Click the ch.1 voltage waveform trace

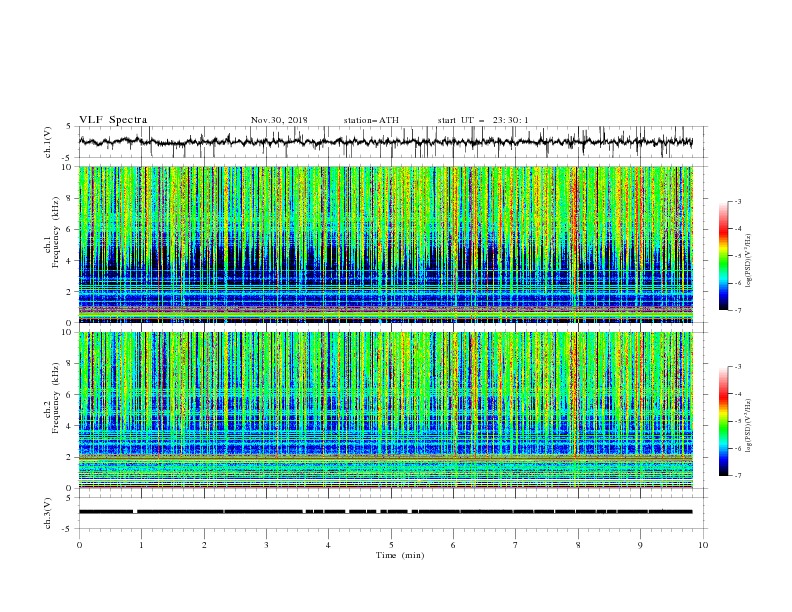pyautogui.click(x=385, y=142)
